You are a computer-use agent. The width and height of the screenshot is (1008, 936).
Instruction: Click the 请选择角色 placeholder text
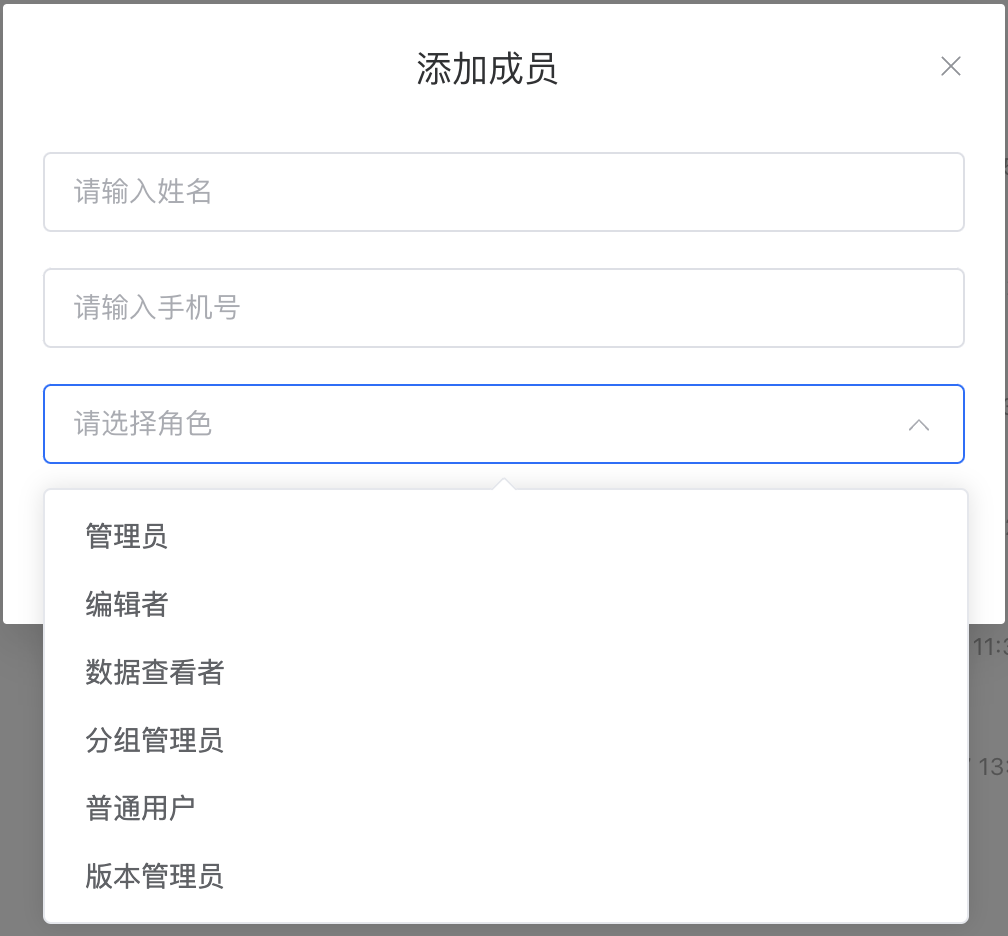point(143,424)
